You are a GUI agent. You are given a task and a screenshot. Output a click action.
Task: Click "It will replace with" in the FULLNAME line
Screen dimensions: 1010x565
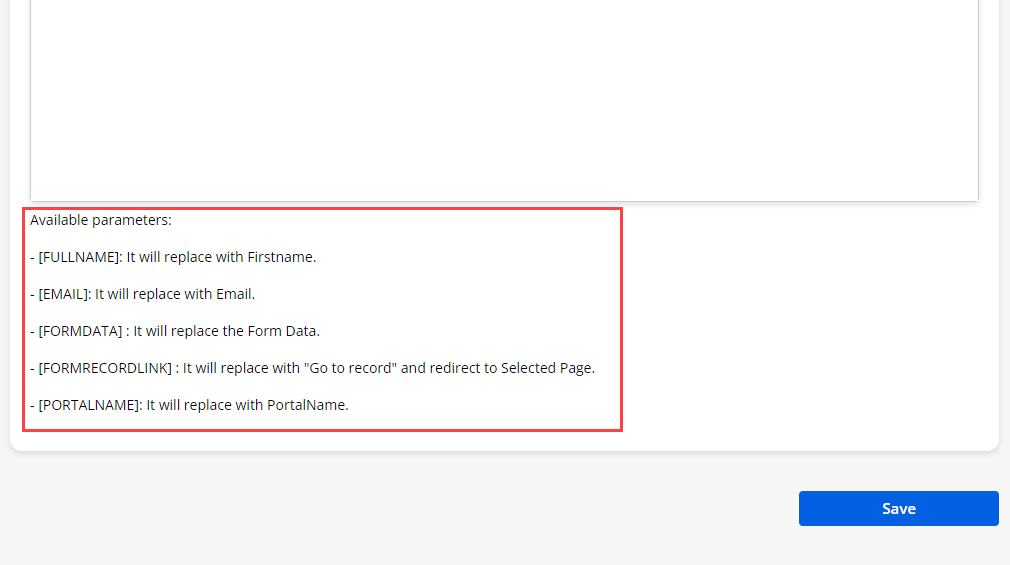pos(185,257)
